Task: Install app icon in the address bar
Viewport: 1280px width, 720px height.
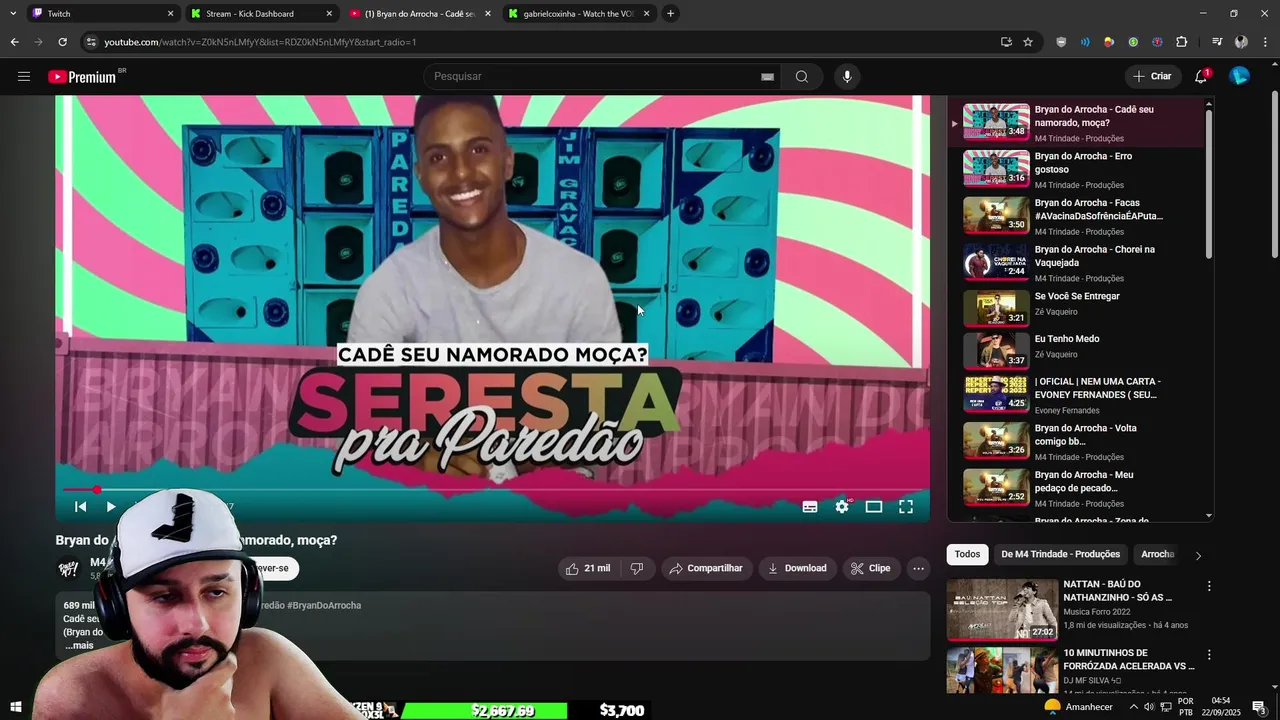Action: click(x=1006, y=42)
